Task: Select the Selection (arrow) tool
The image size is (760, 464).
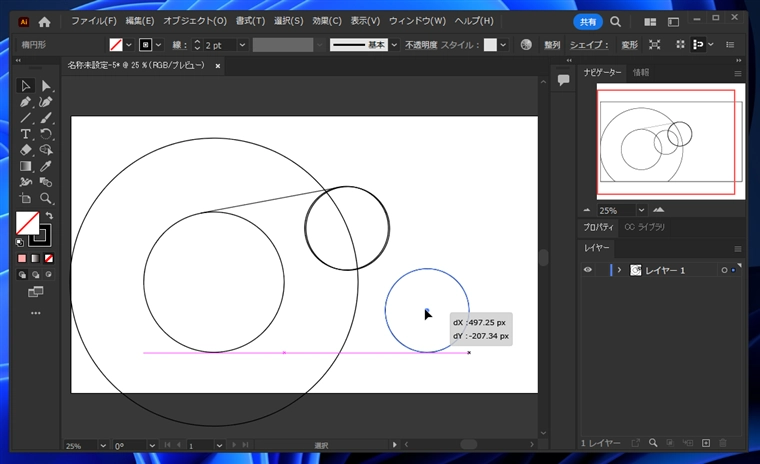Action: point(25,86)
